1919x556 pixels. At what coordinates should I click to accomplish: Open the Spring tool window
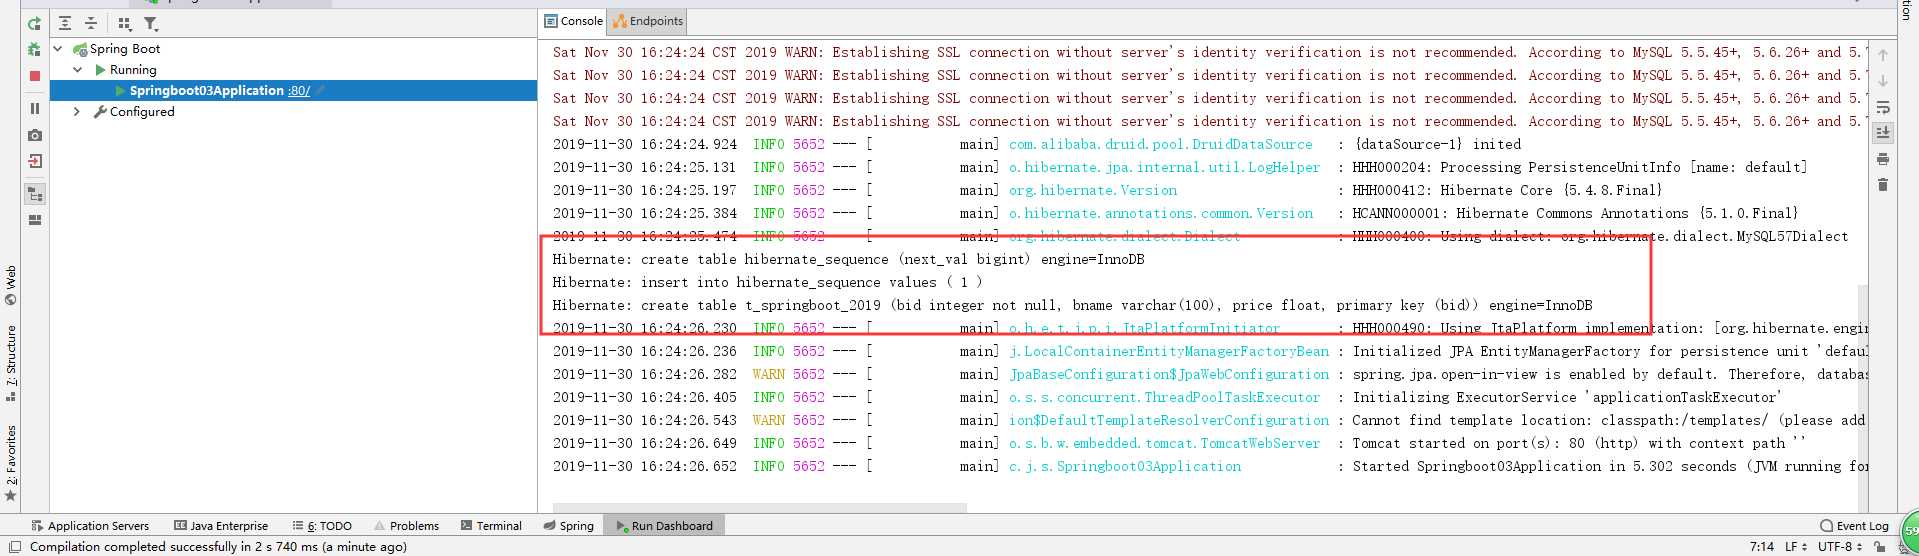coord(568,526)
